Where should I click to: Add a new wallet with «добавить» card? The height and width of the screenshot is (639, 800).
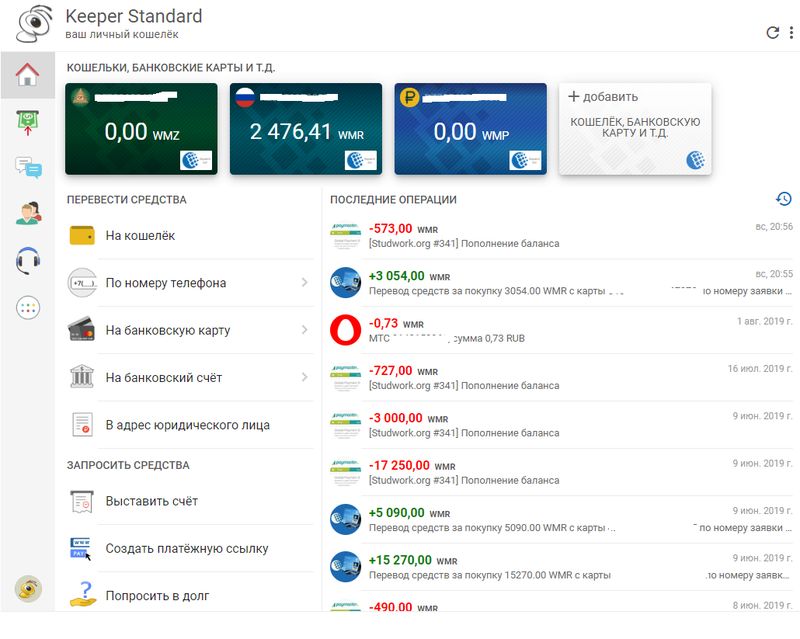tap(634, 128)
